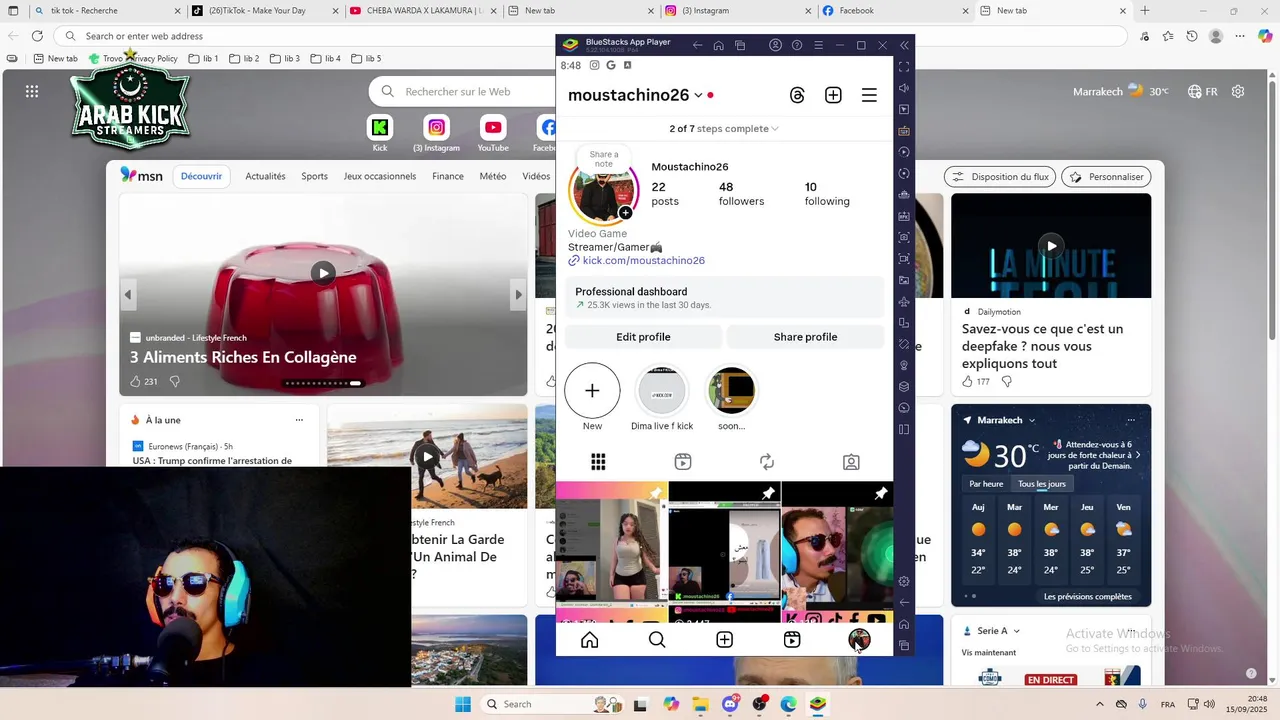The image size is (1280, 720).
Task: Select Sports tab in MSN feed
Action: [315, 176]
